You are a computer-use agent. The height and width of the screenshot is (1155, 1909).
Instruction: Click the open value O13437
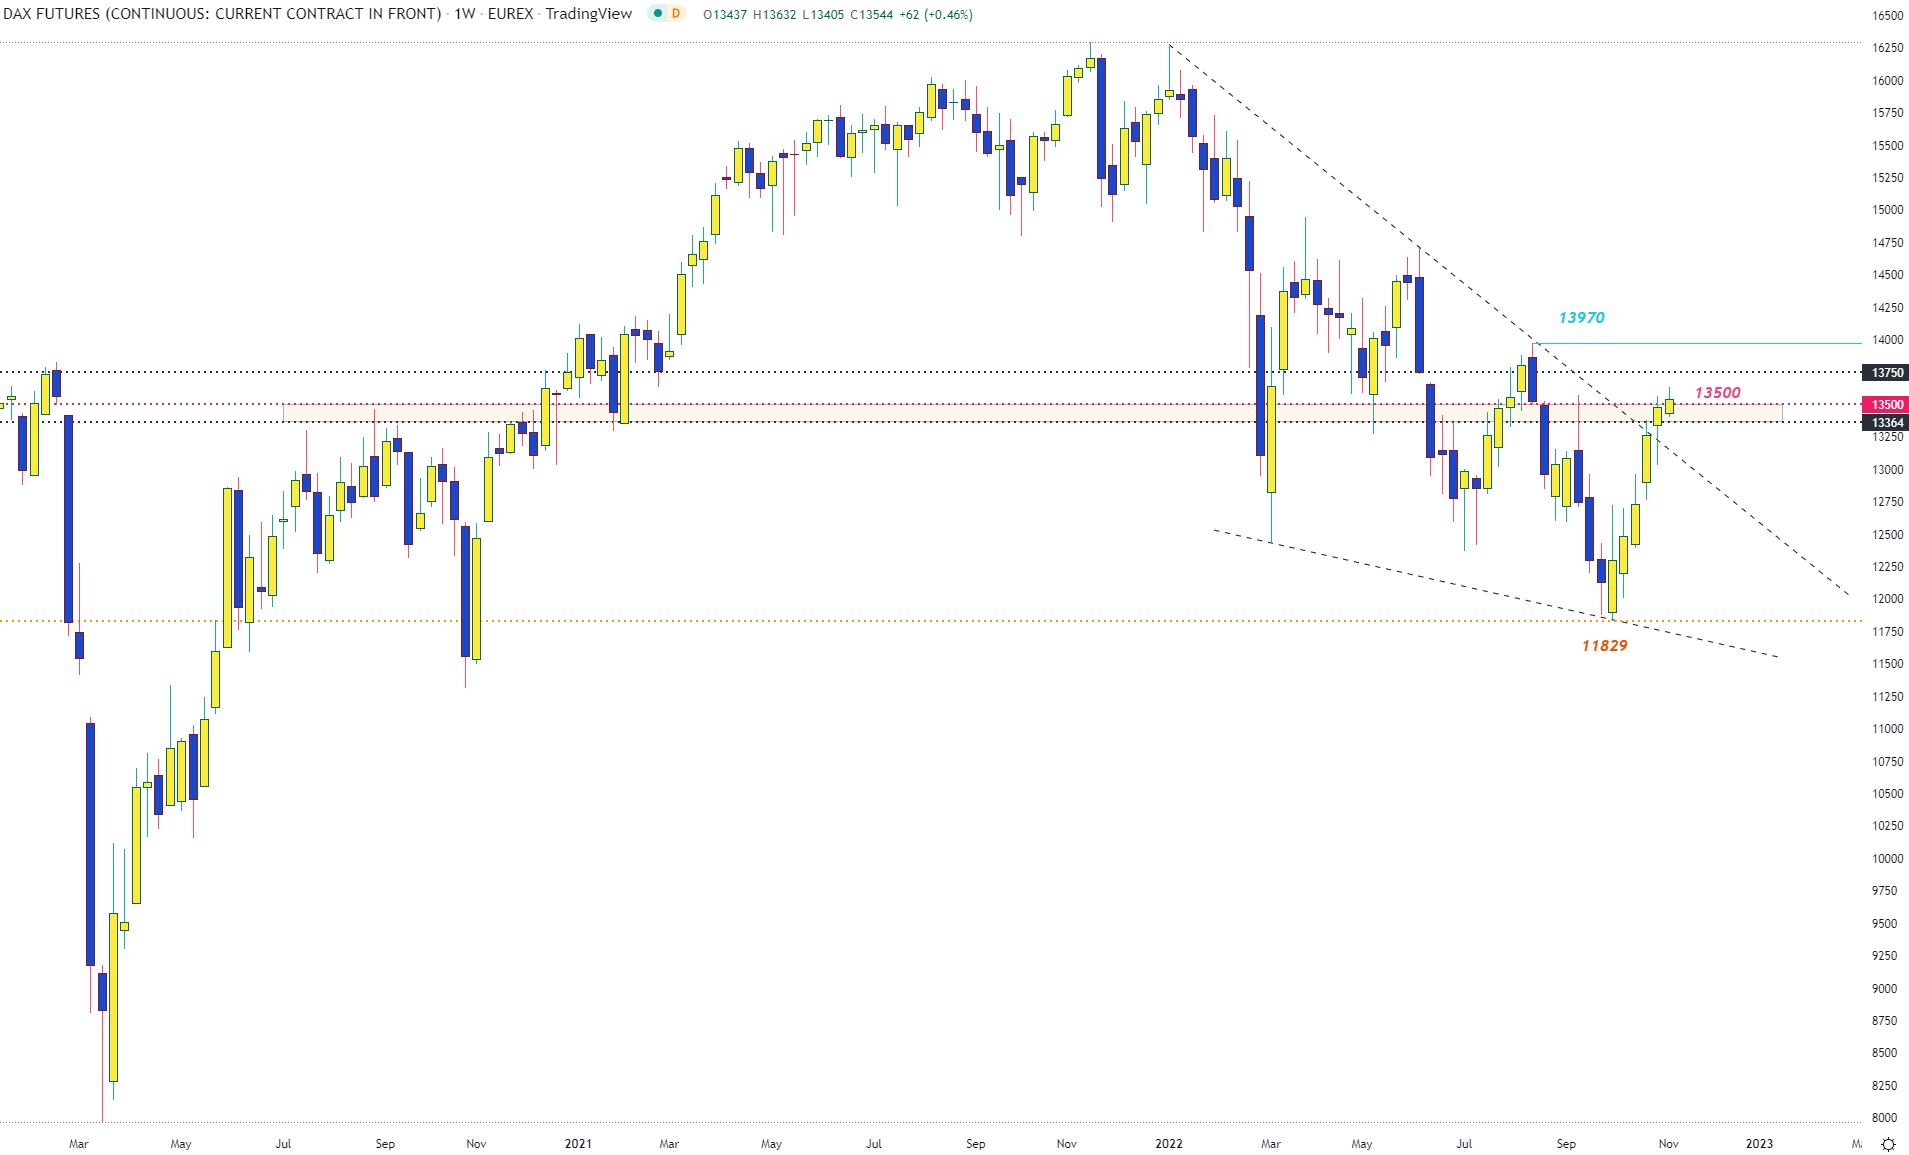coord(725,15)
